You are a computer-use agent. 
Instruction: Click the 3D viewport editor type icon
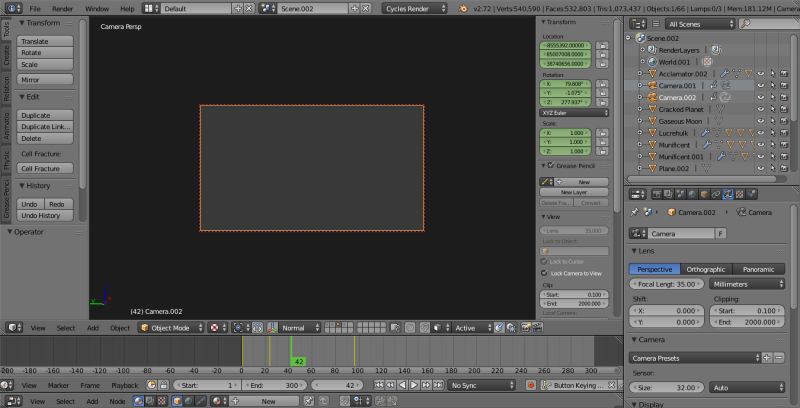[15, 327]
